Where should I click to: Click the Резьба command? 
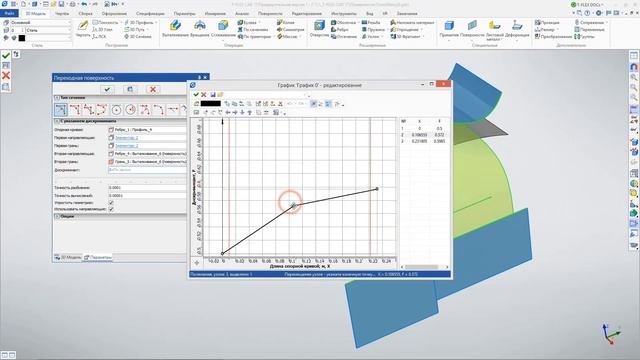click(x=371, y=22)
